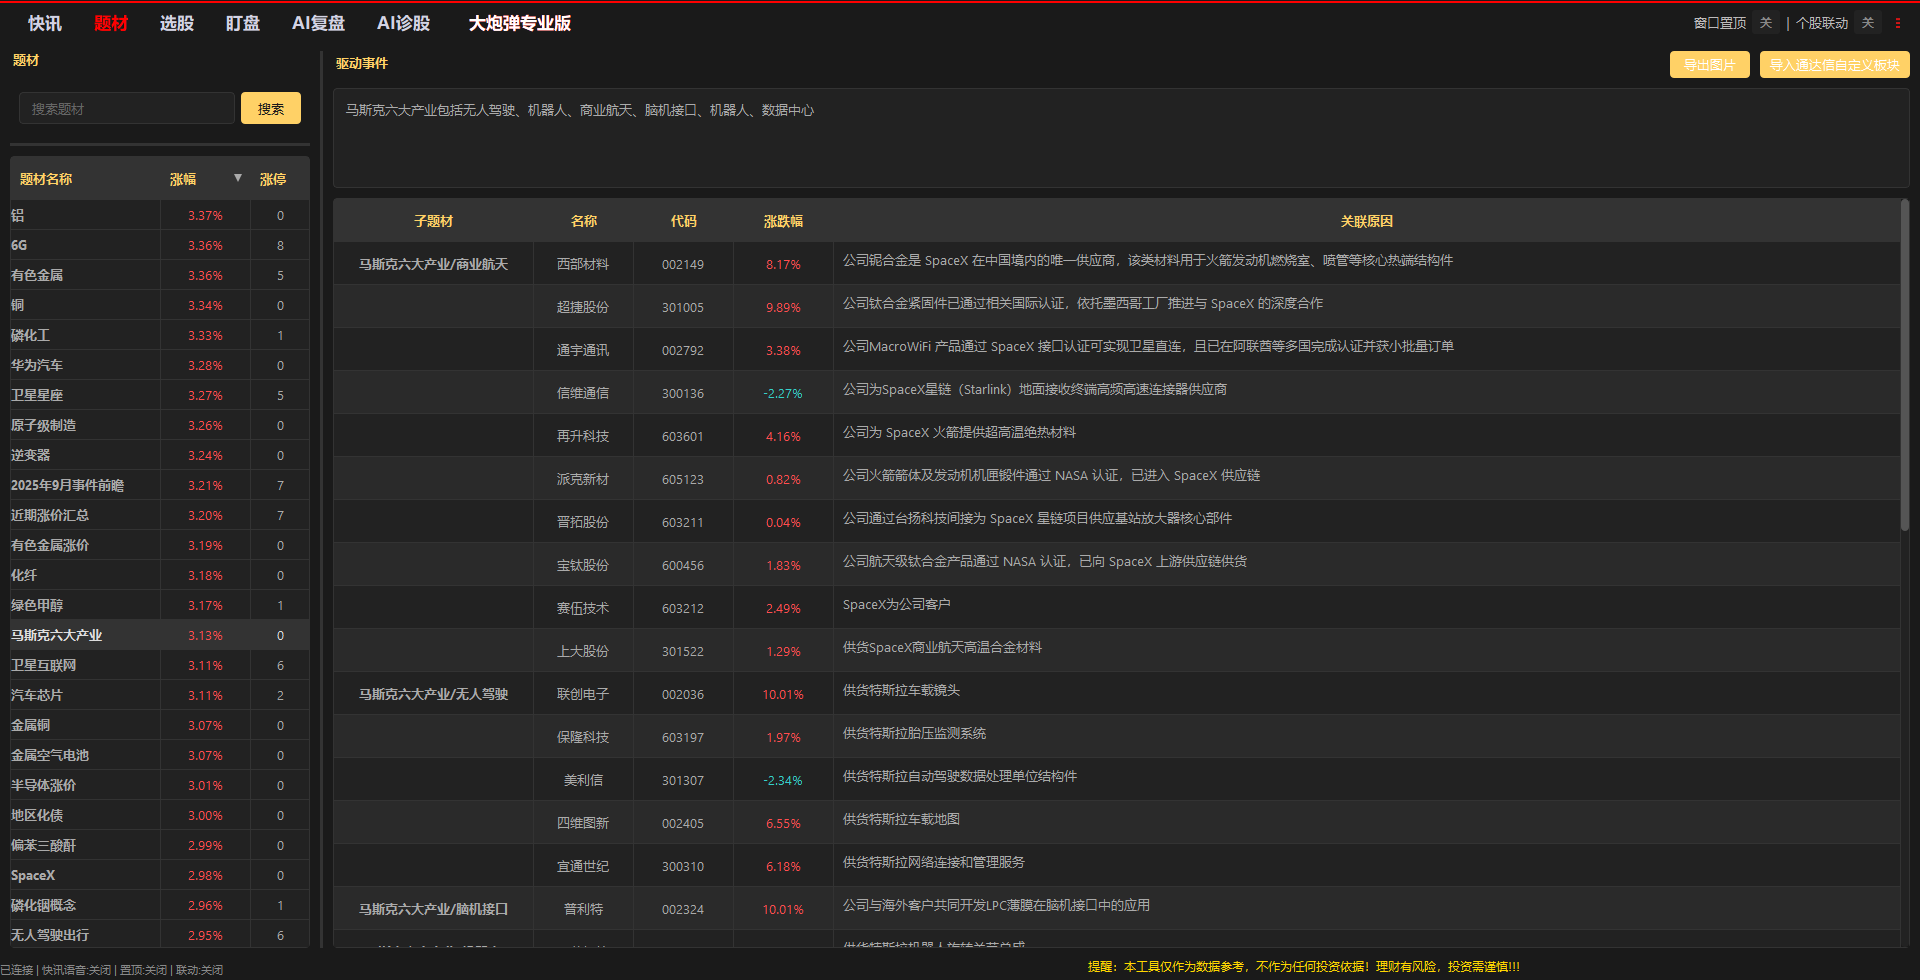Sort by the 涨停 column header

click(273, 179)
